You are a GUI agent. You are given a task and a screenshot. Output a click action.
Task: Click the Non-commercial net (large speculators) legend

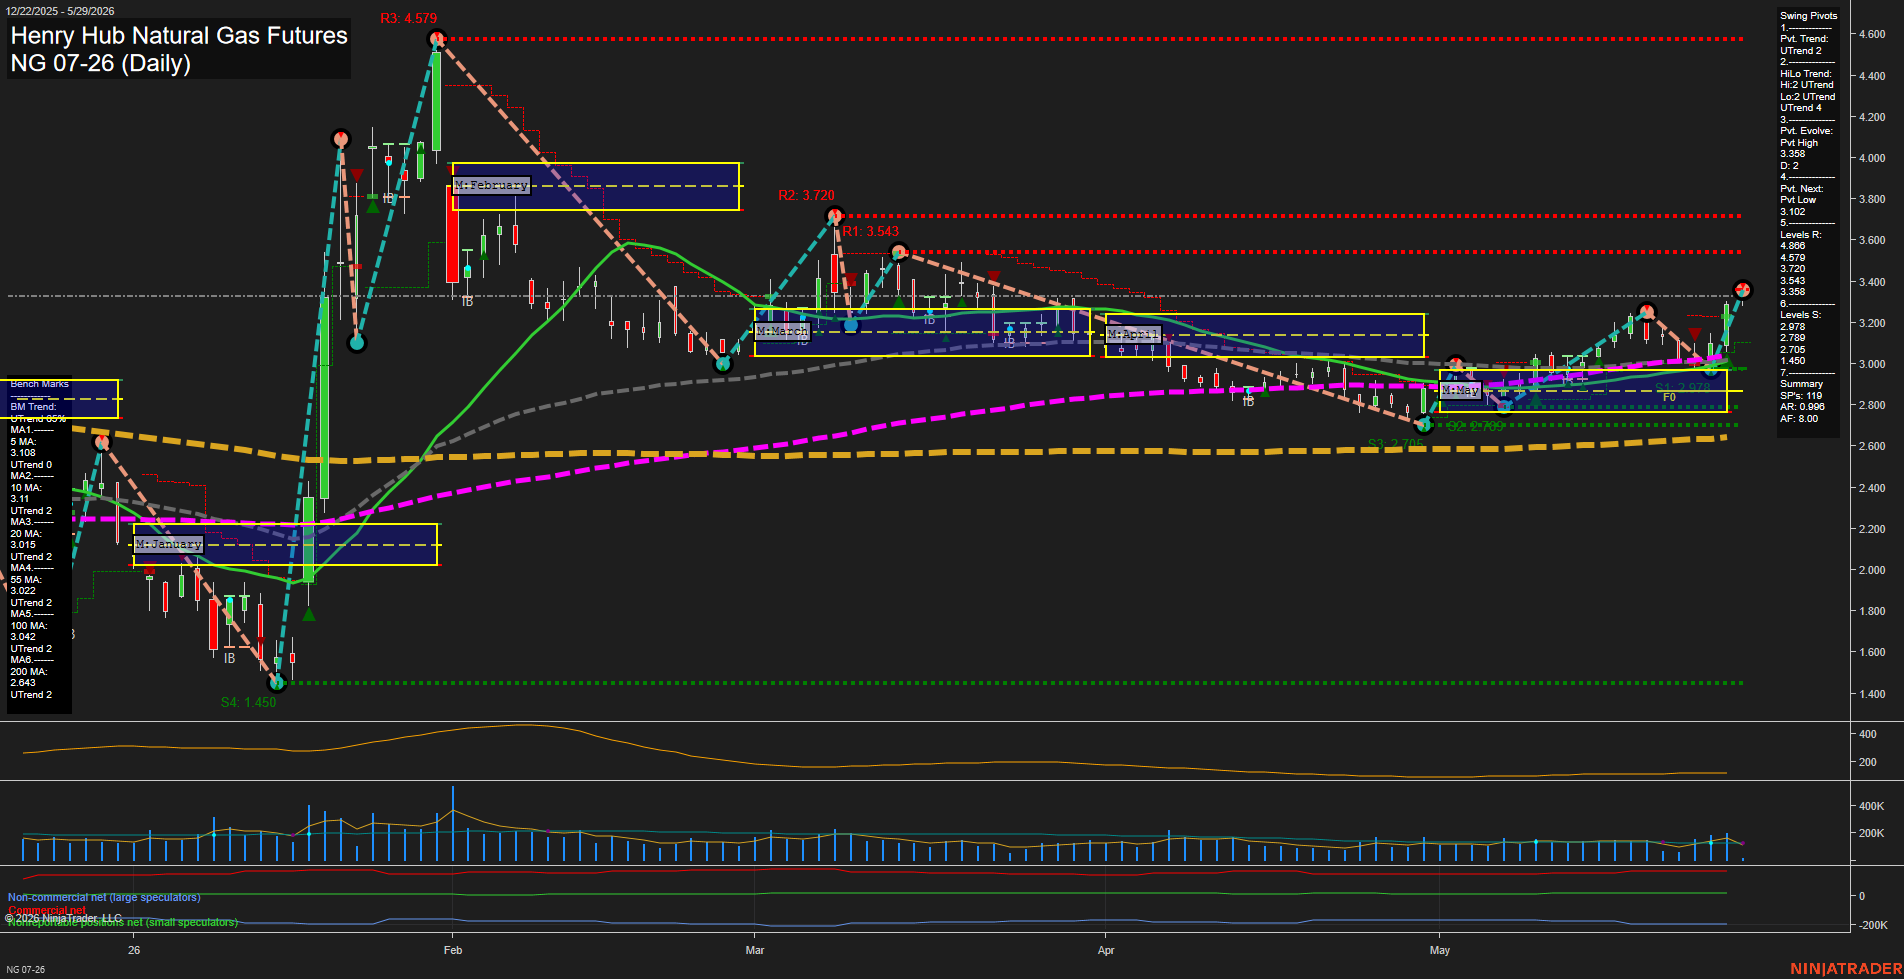click(x=104, y=897)
